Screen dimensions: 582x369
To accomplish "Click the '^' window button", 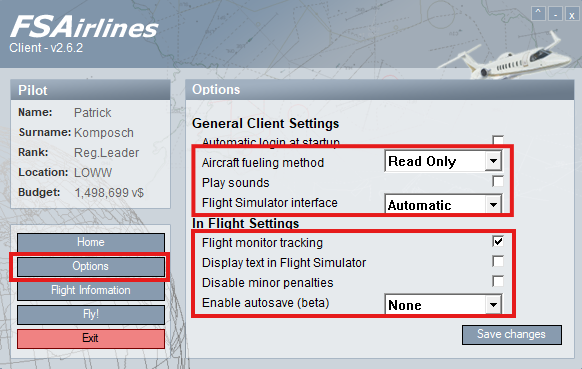I will (x=538, y=14).
